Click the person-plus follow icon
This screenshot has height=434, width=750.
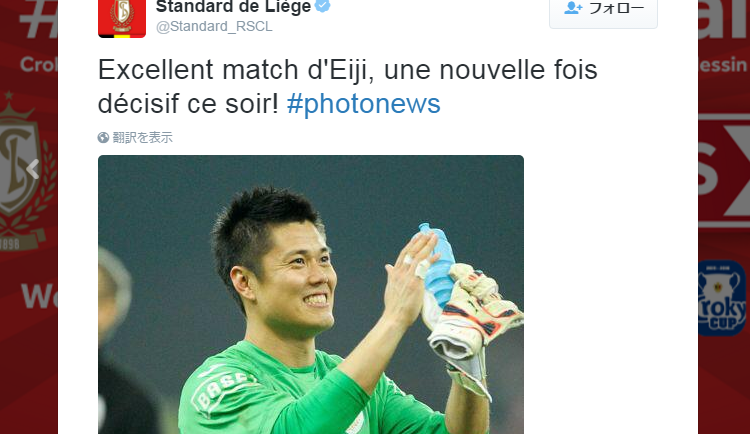pos(573,8)
